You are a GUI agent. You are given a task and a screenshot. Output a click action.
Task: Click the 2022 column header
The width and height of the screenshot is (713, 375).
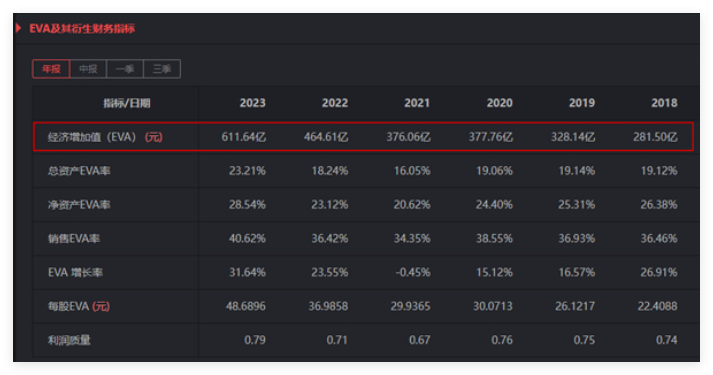[x=335, y=103]
